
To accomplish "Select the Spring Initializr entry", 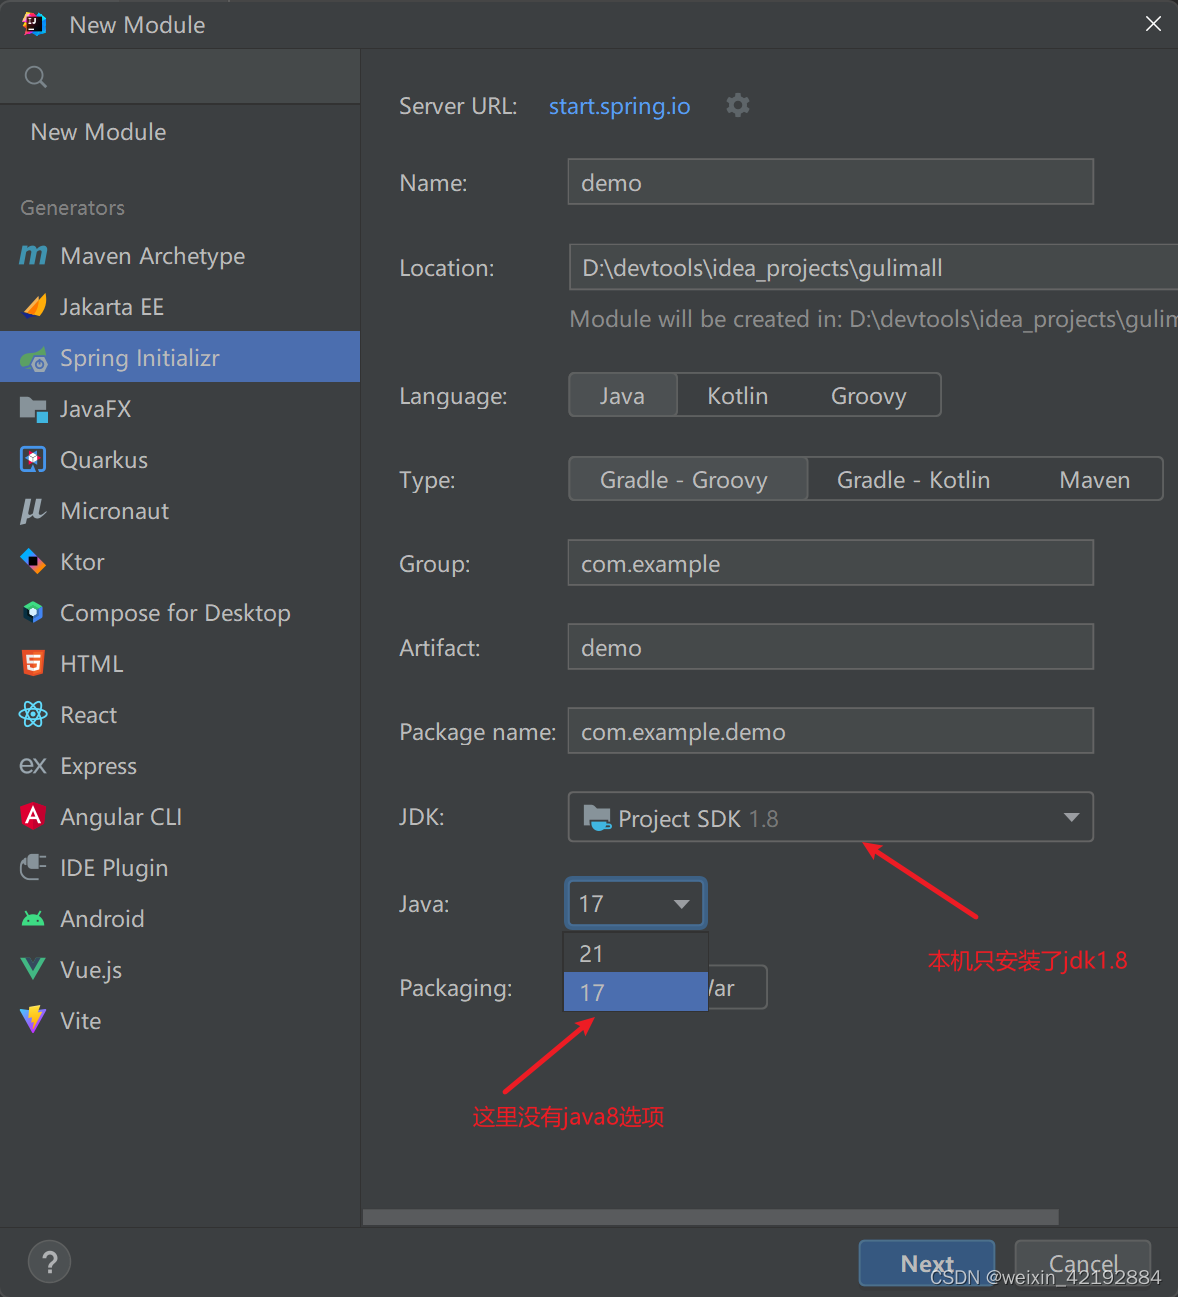I will pyautogui.click(x=140, y=357).
